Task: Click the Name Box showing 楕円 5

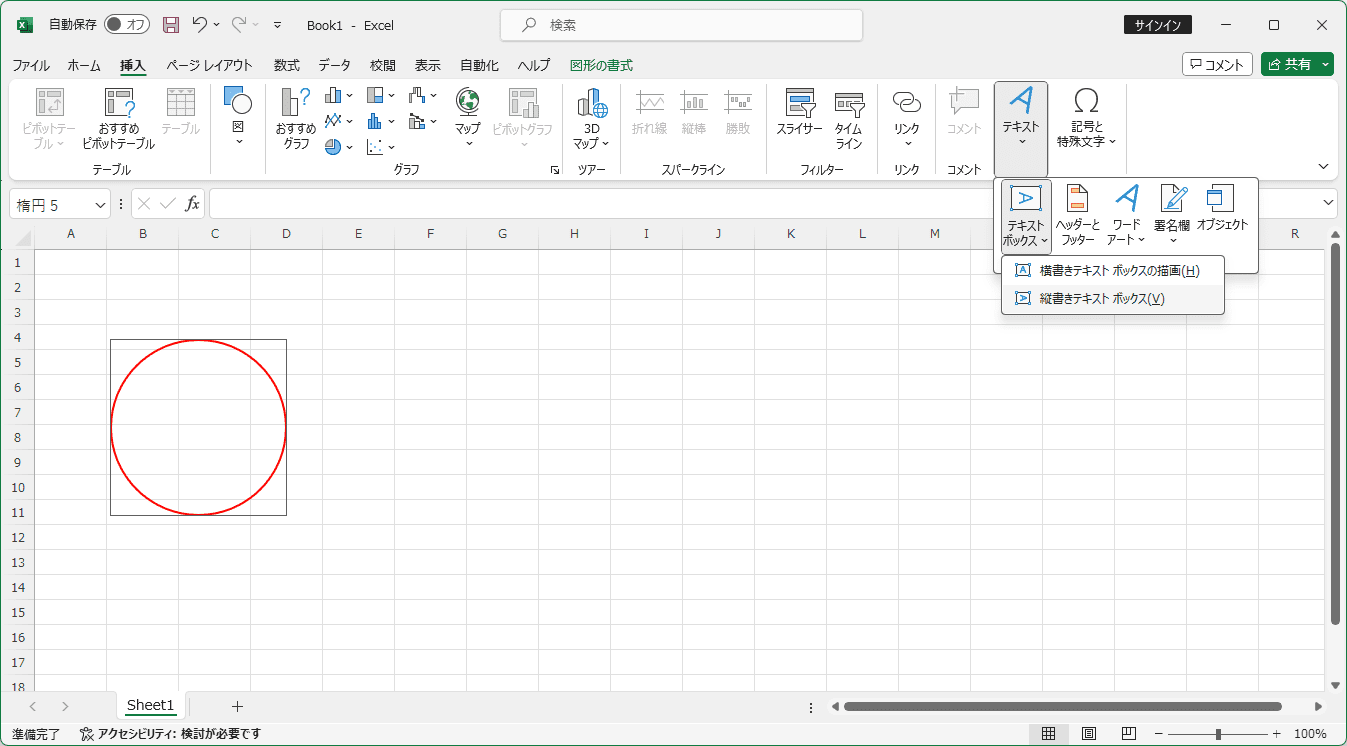Action: (x=60, y=204)
